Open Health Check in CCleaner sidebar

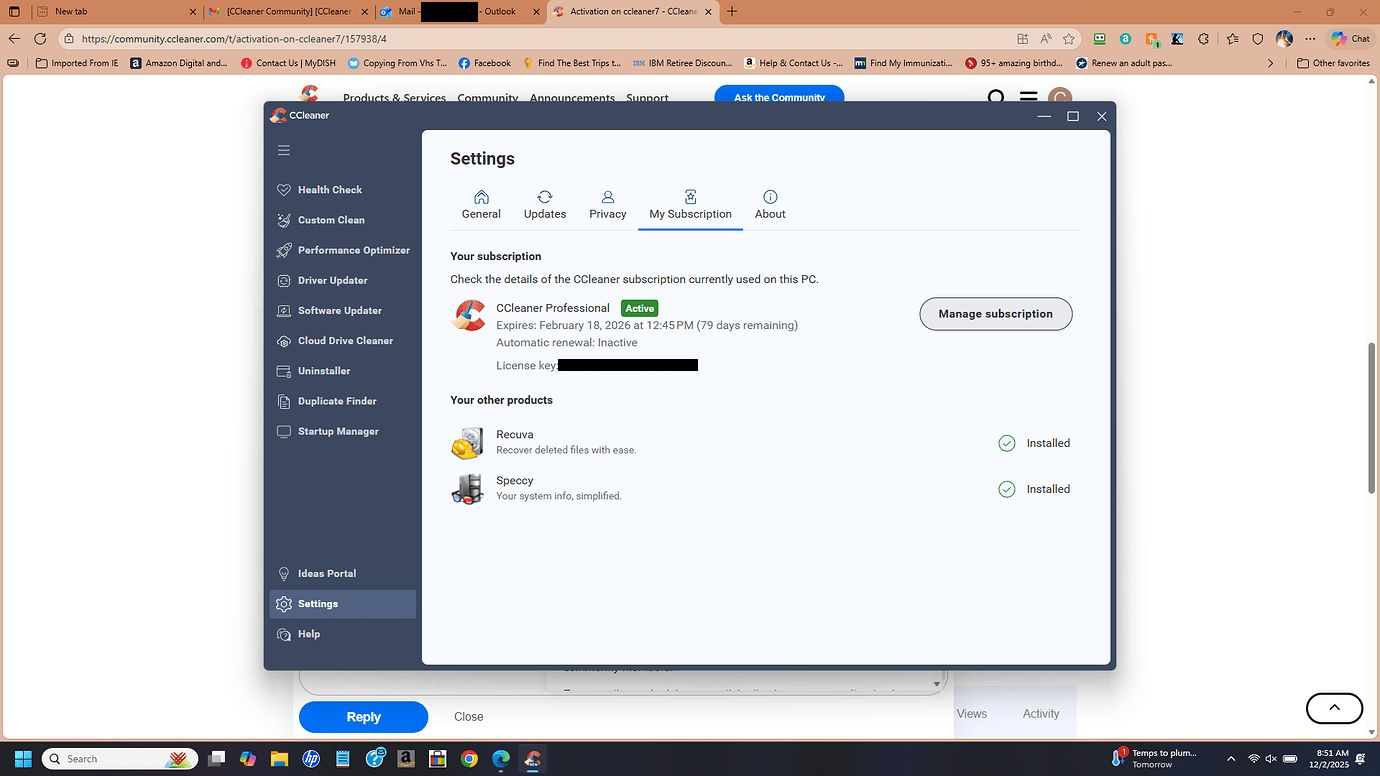click(329, 190)
